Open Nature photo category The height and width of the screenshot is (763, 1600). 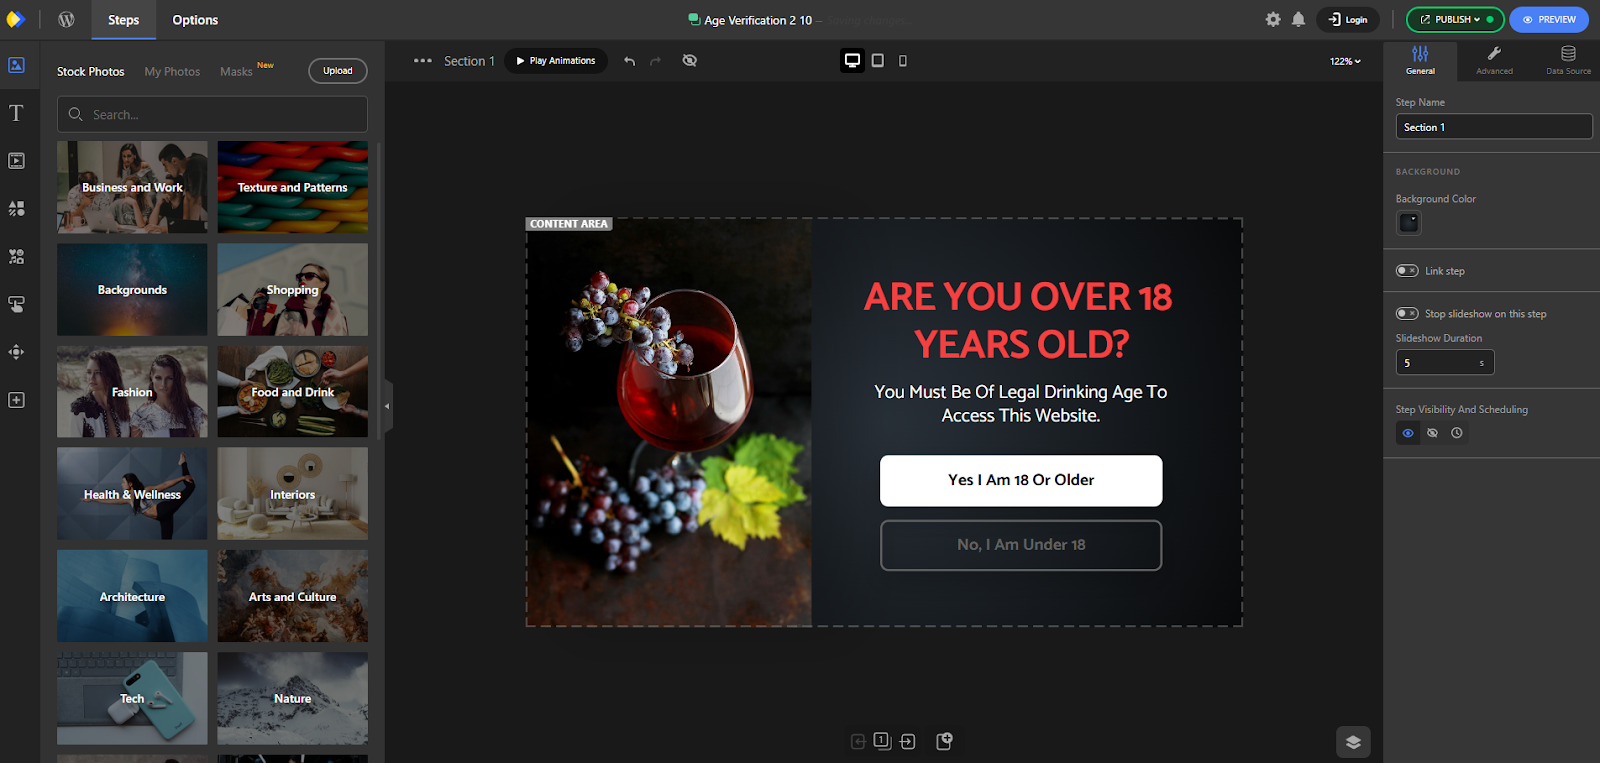(x=292, y=698)
